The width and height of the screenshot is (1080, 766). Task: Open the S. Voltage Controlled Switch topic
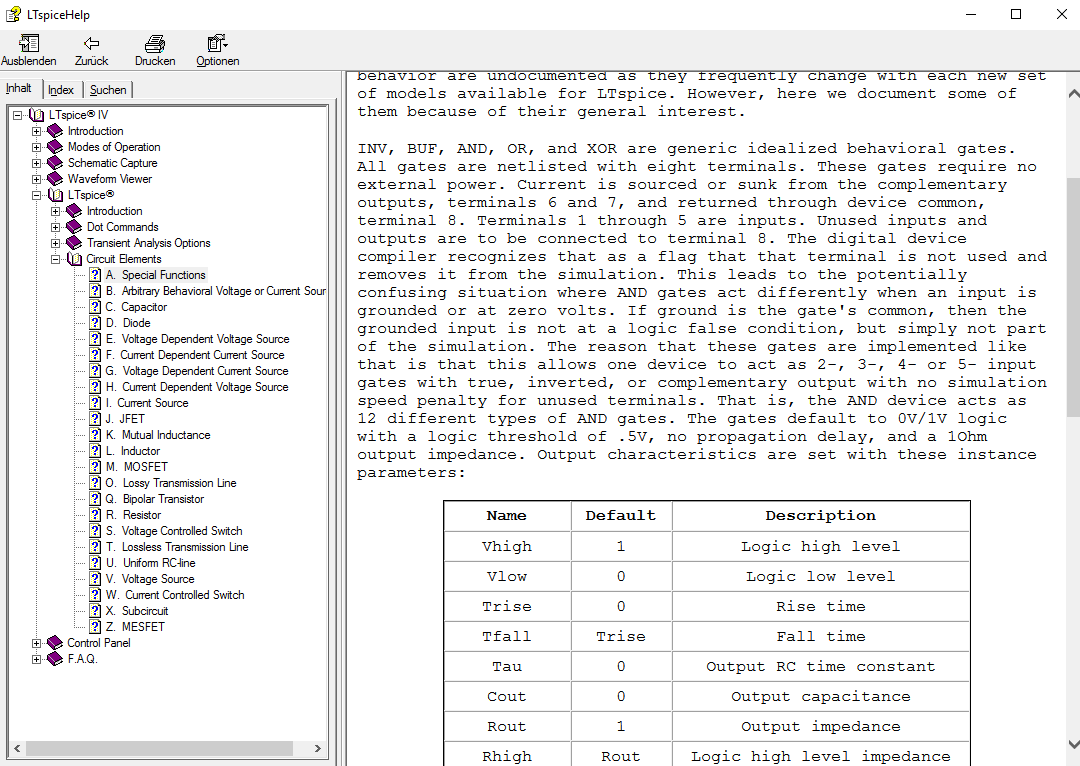pyautogui.click(x=174, y=530)
